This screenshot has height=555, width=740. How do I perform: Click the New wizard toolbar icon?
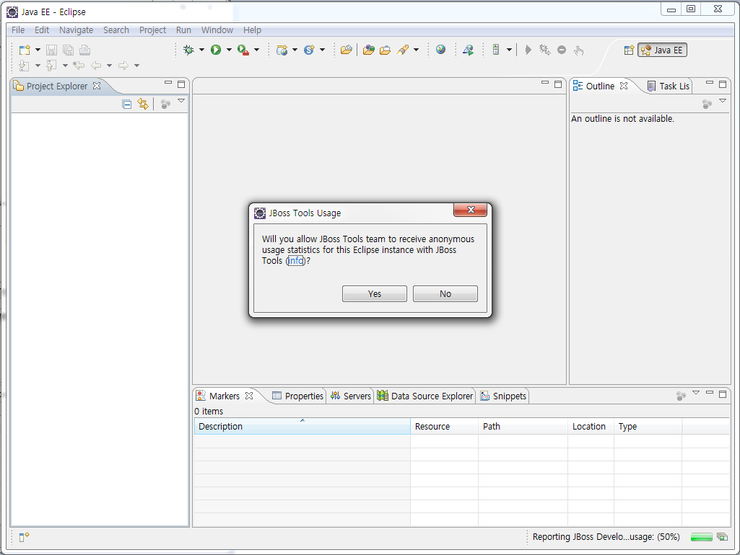(25, 50)
